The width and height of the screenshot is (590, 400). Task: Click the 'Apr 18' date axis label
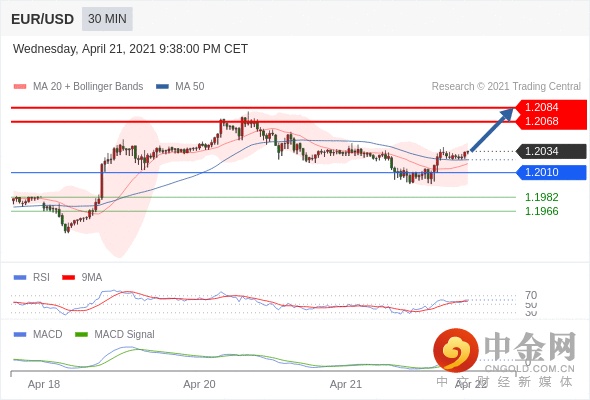(44, 384)
